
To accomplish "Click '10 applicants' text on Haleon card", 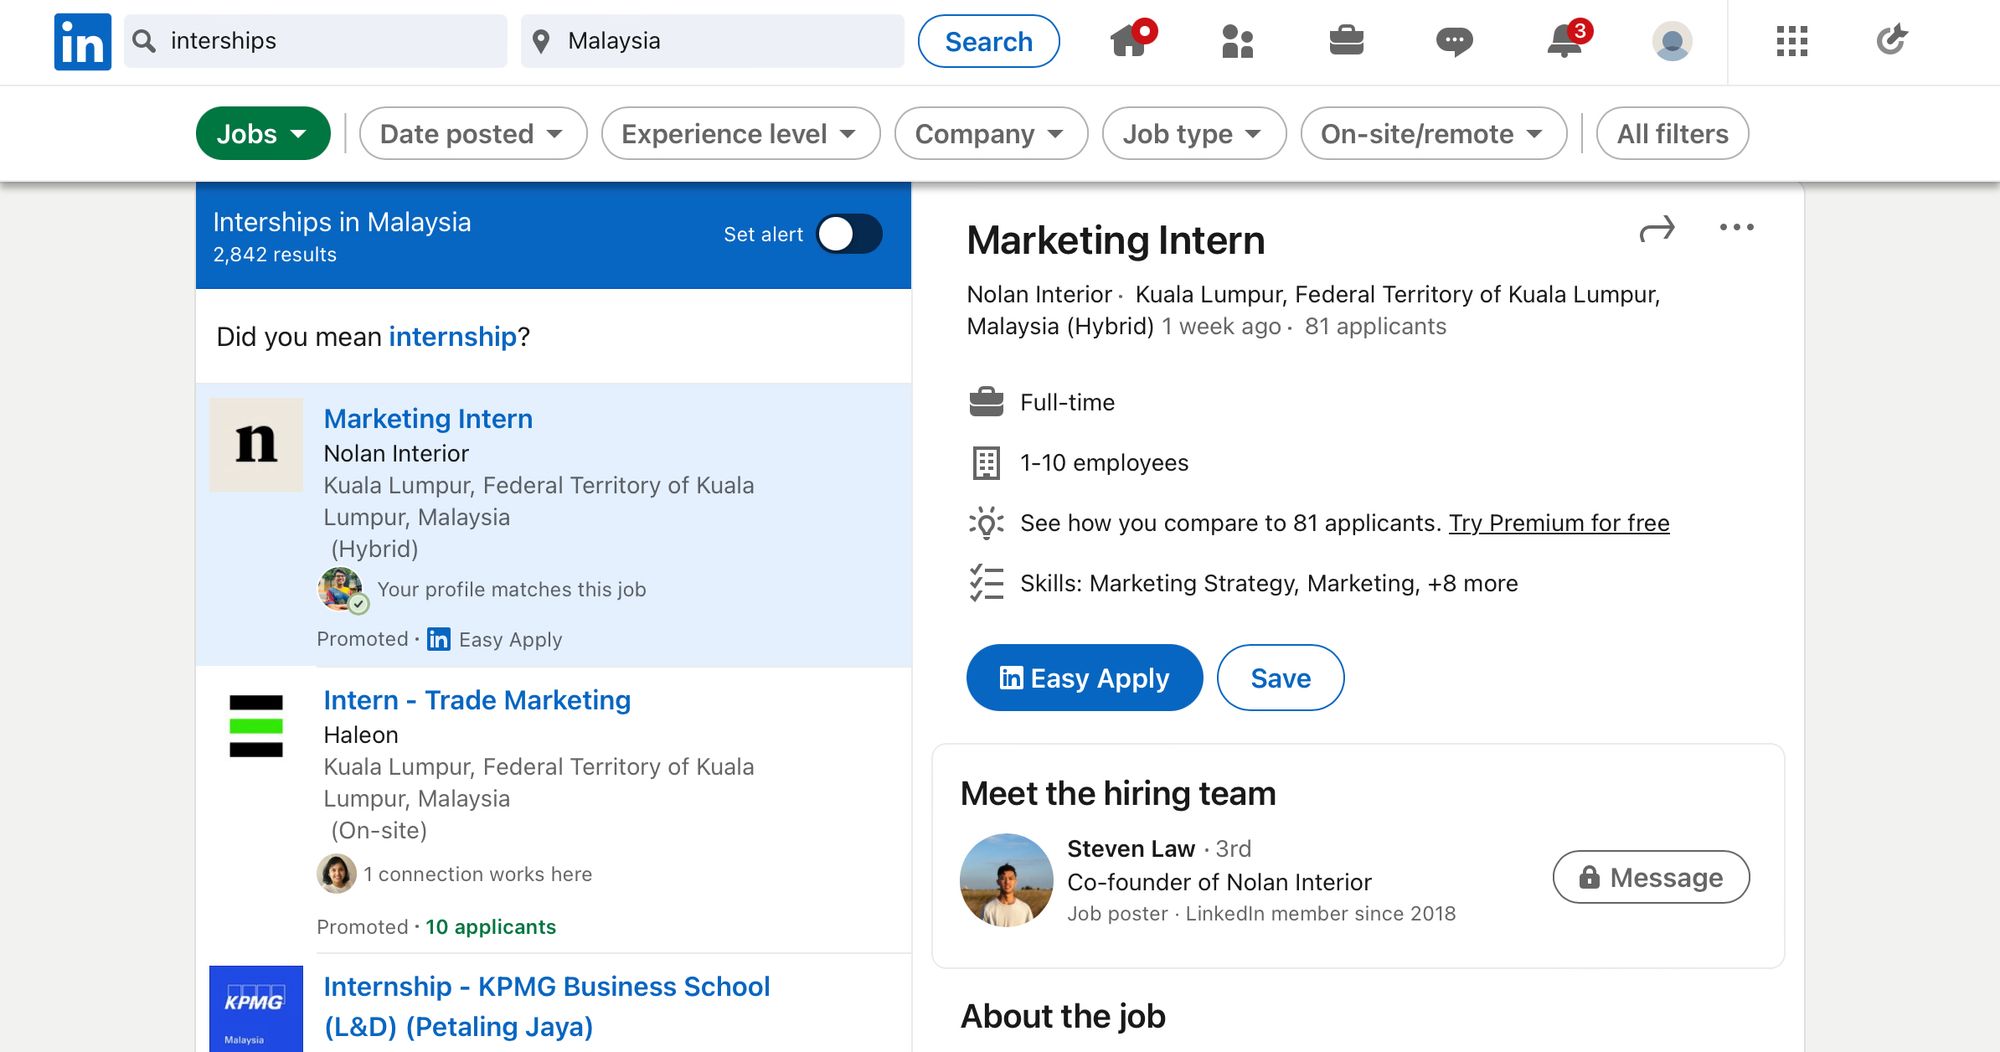I will [491, 927].
